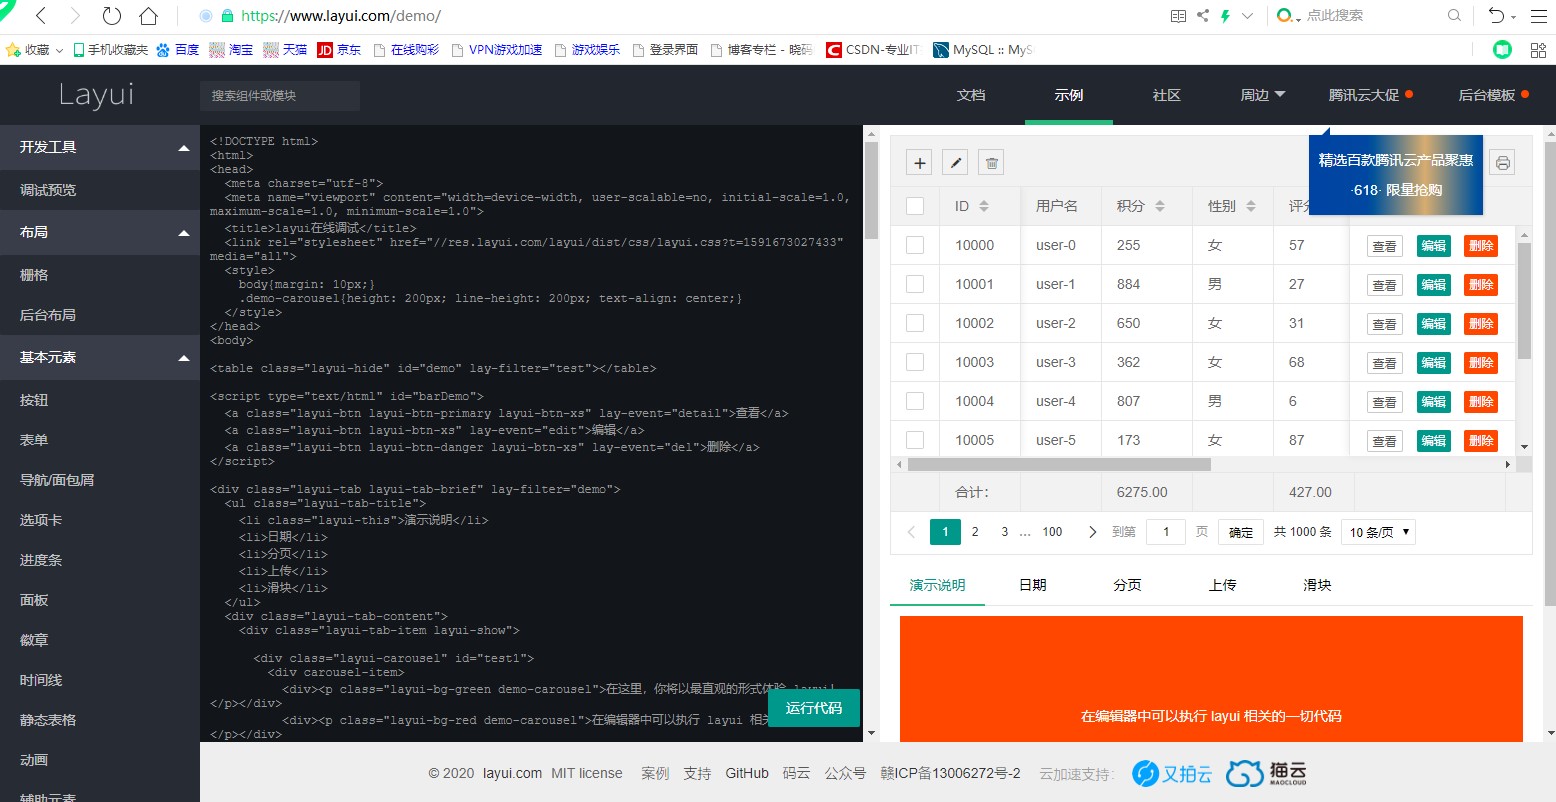Check the row 10003 checkbox
This screenshot has height=802, width=1556.
pyautogui.click(x=915, y=362)
